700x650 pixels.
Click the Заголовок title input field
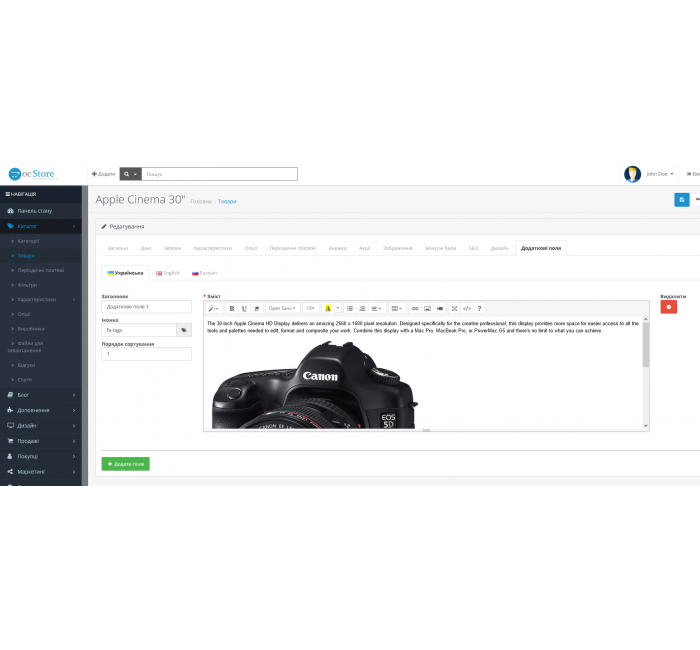point(146,307)
